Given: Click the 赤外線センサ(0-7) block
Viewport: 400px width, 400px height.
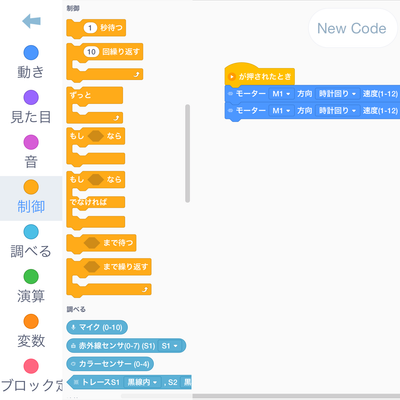Looking at the screenshot, I should click(x=126, y=346).
